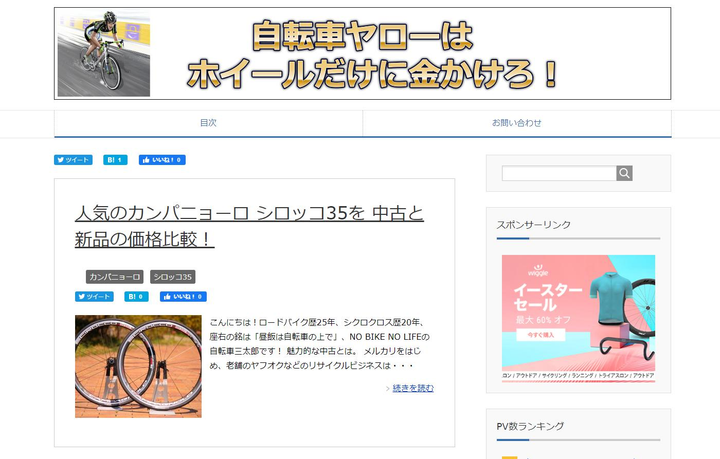720x459 pixels.
Task: Click the PV数ランキング heading
Action: pos(530,426)
